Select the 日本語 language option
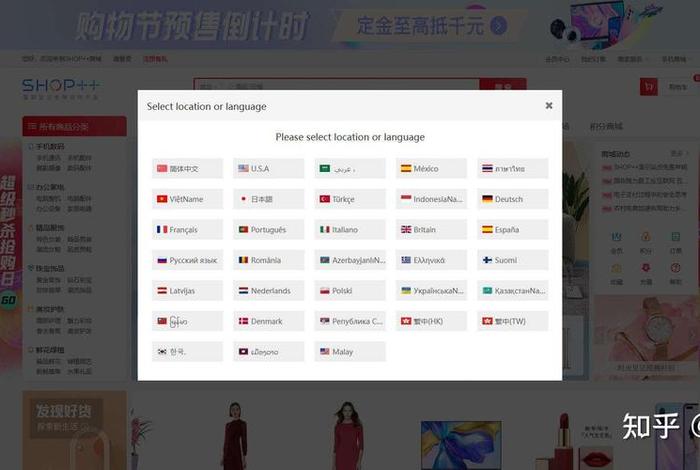The height and width of the screenshot is (470, 700). coord(268,199)
